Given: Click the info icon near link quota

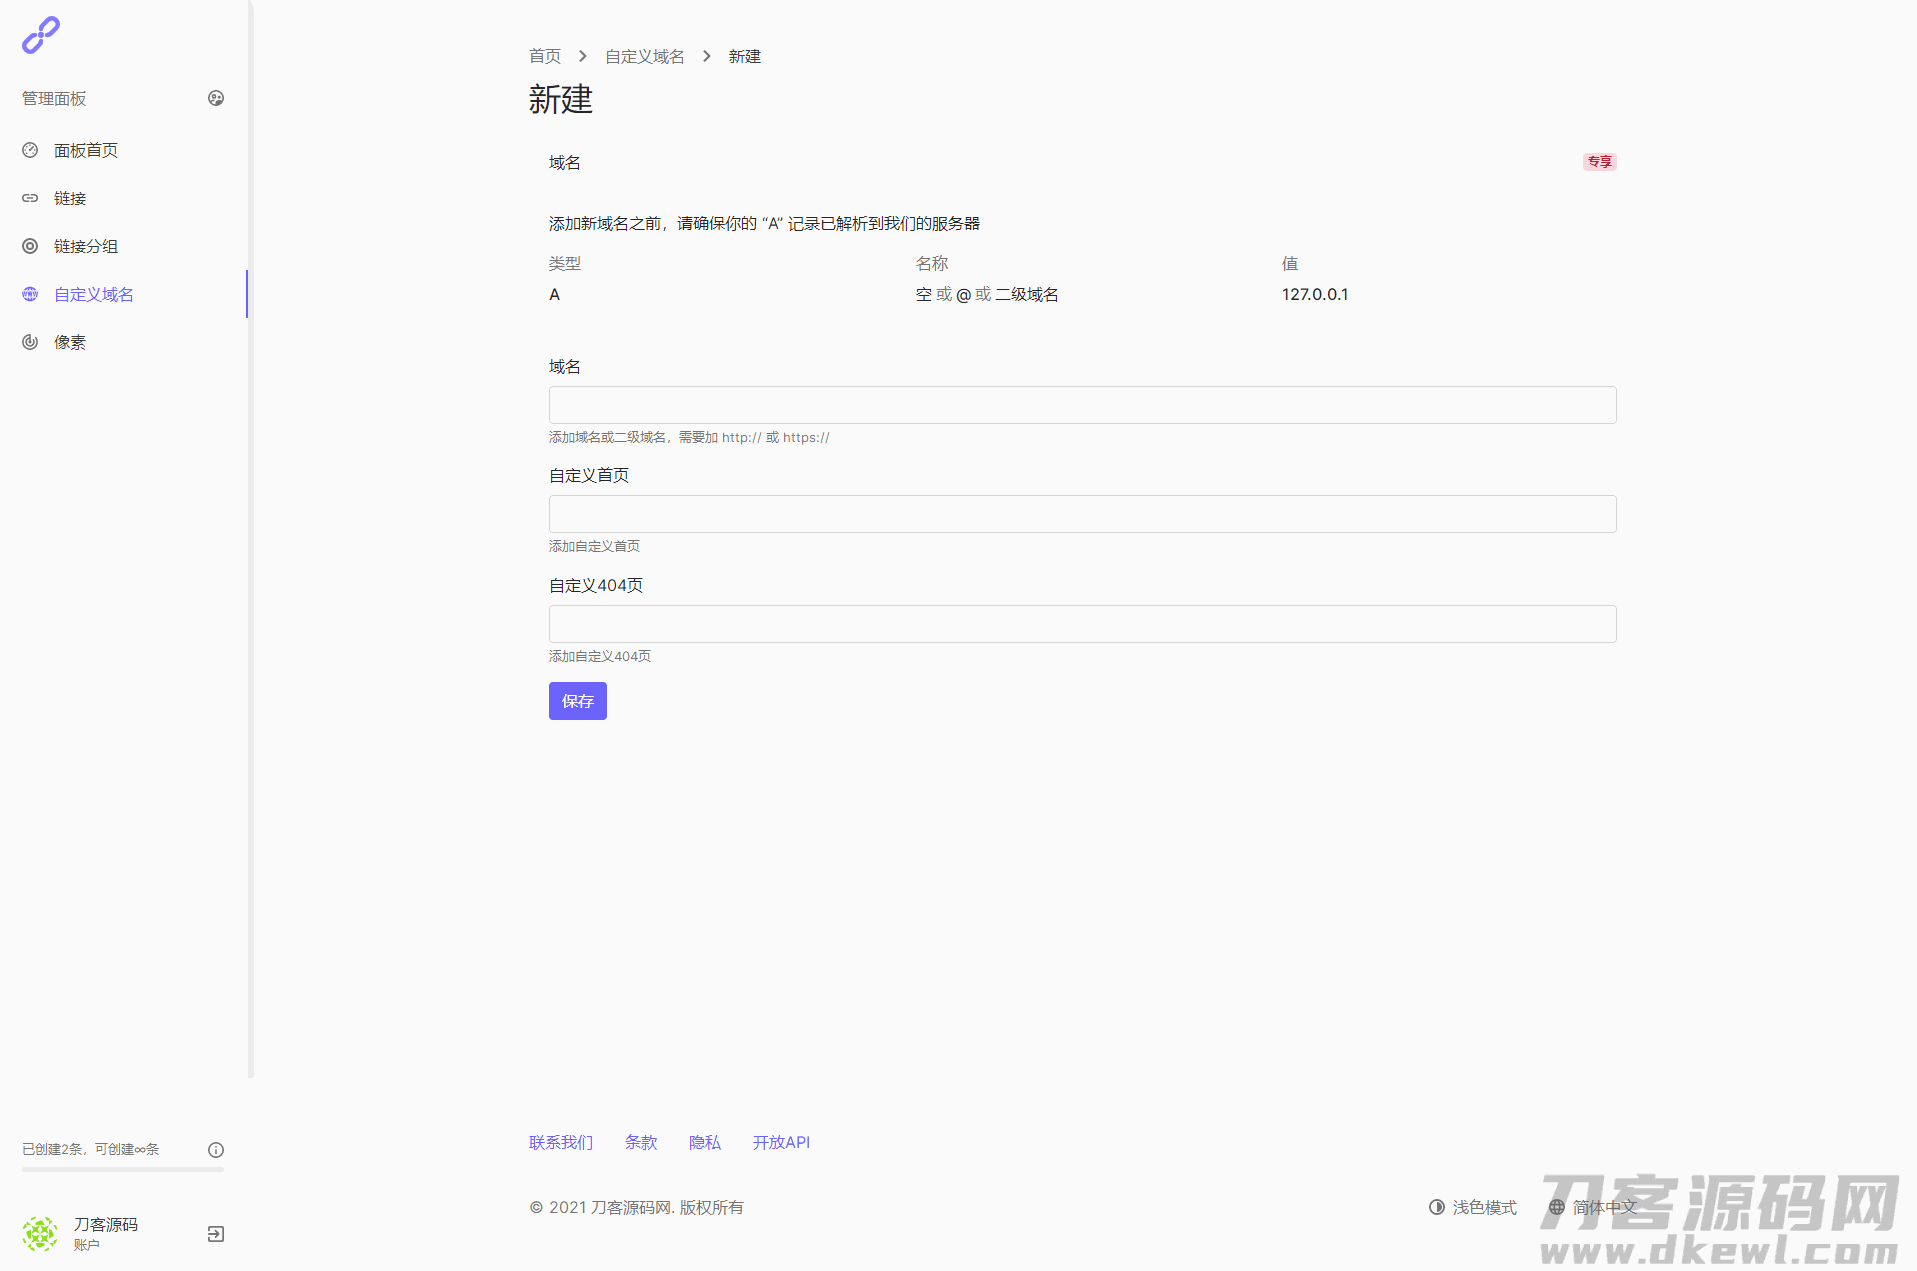Looking at the screenshot, I should (216, 1150).
